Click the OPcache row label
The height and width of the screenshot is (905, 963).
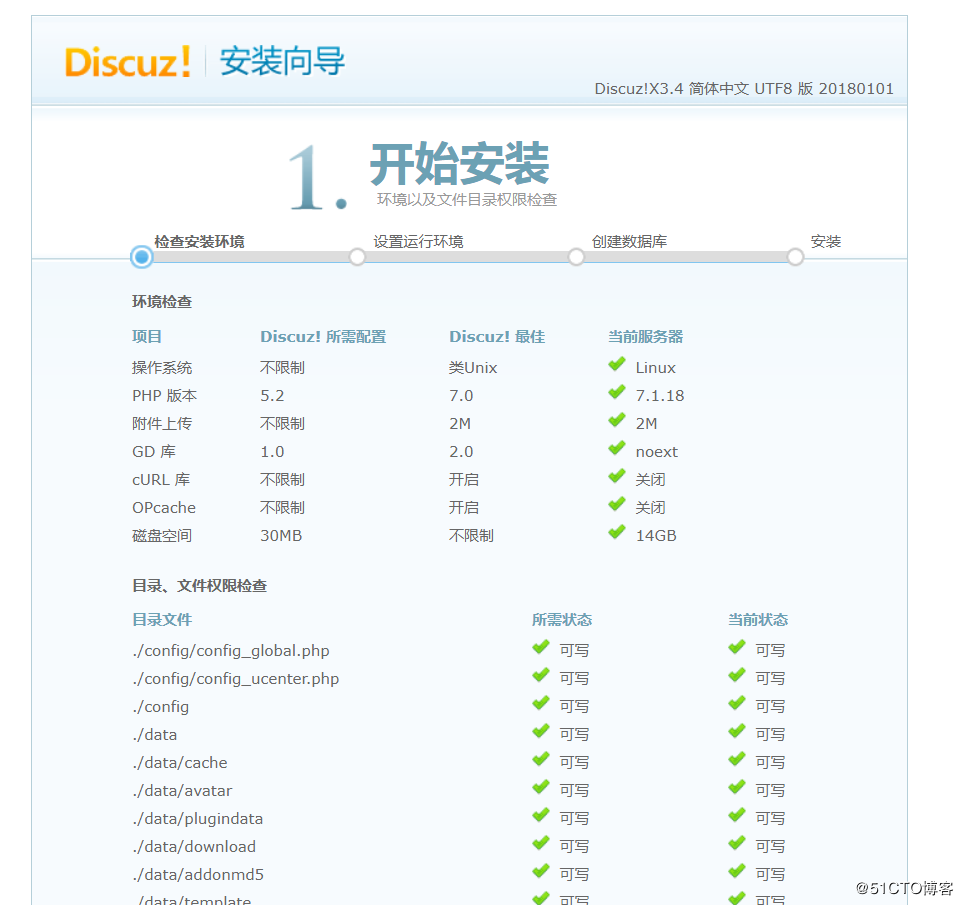pyautogui.click(x=164, y=508)
